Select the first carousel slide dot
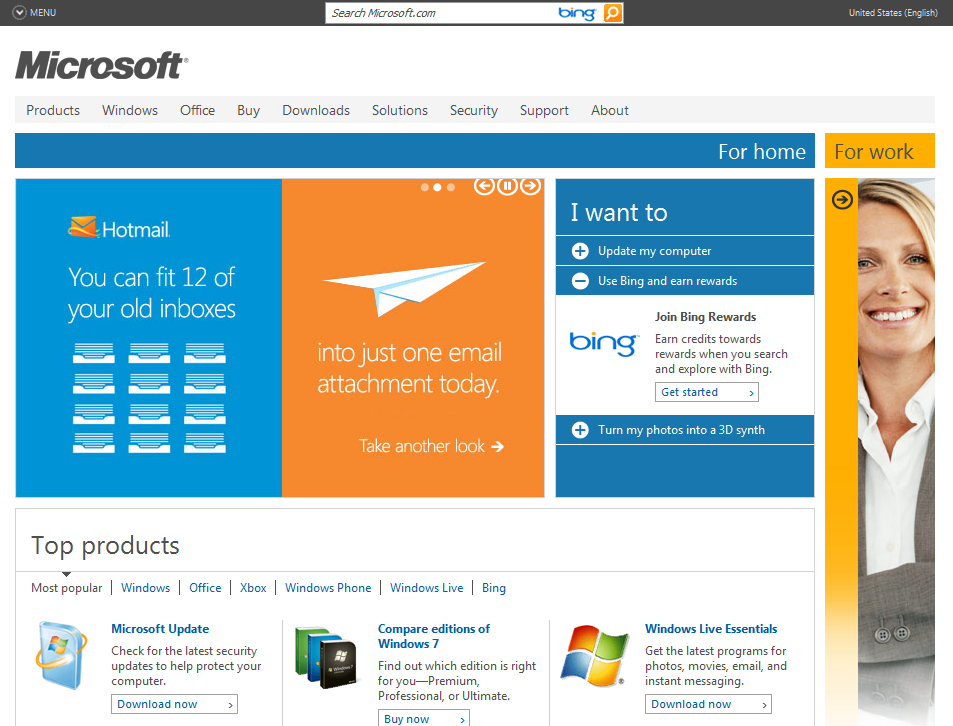 click(x=425, y=187)
